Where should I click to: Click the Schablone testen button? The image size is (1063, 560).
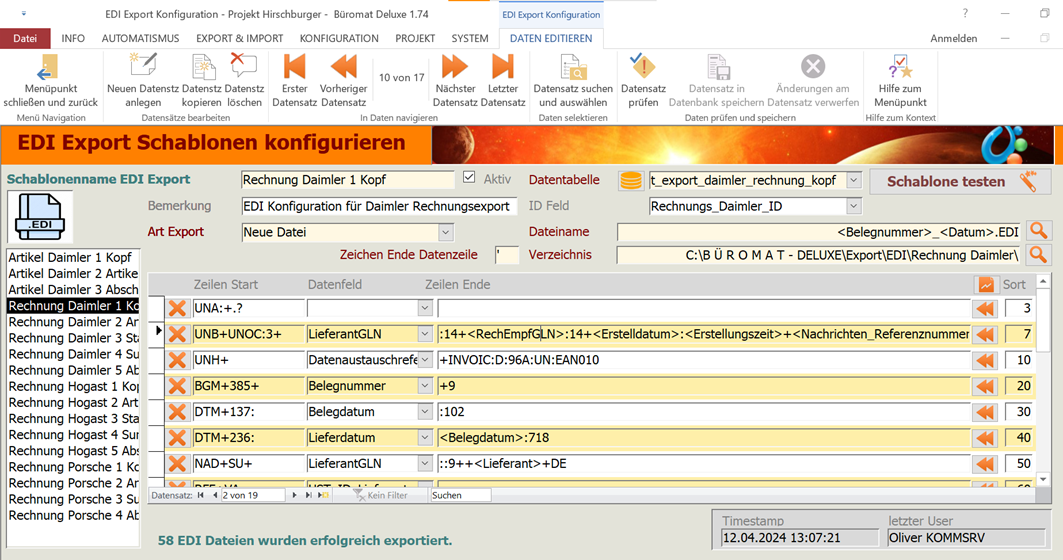[x=960, y=181]
